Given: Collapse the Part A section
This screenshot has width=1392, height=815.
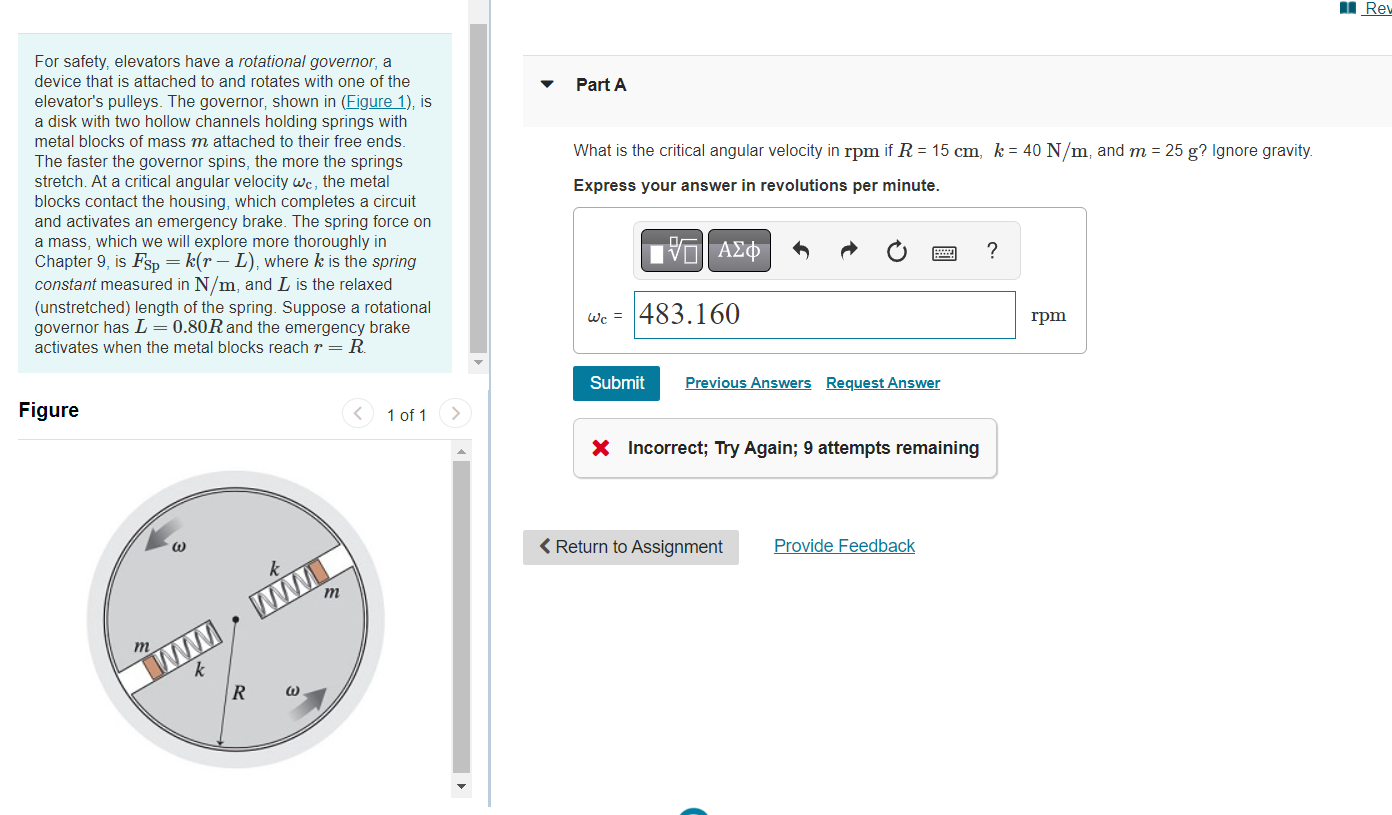Looking at the screenshot, I should pos(546,85).
